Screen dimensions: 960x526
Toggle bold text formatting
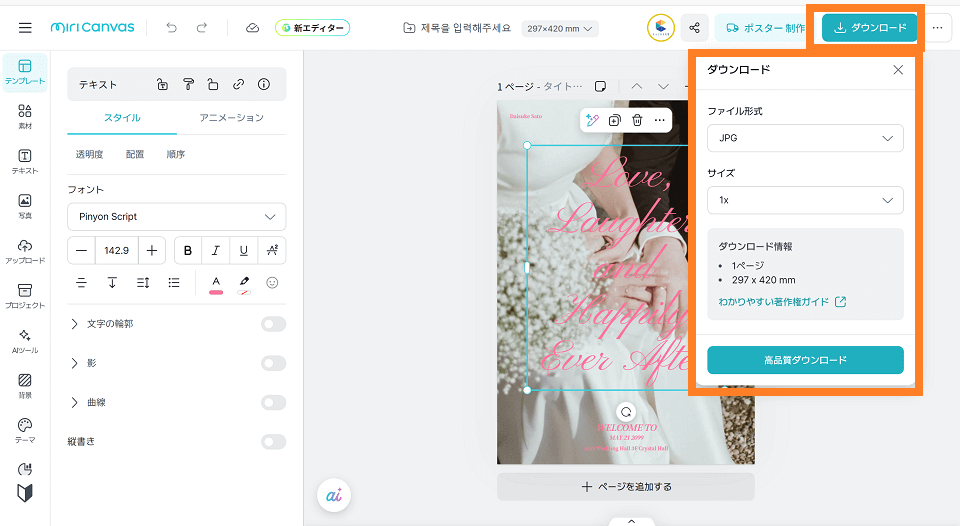tap(187, 250)
